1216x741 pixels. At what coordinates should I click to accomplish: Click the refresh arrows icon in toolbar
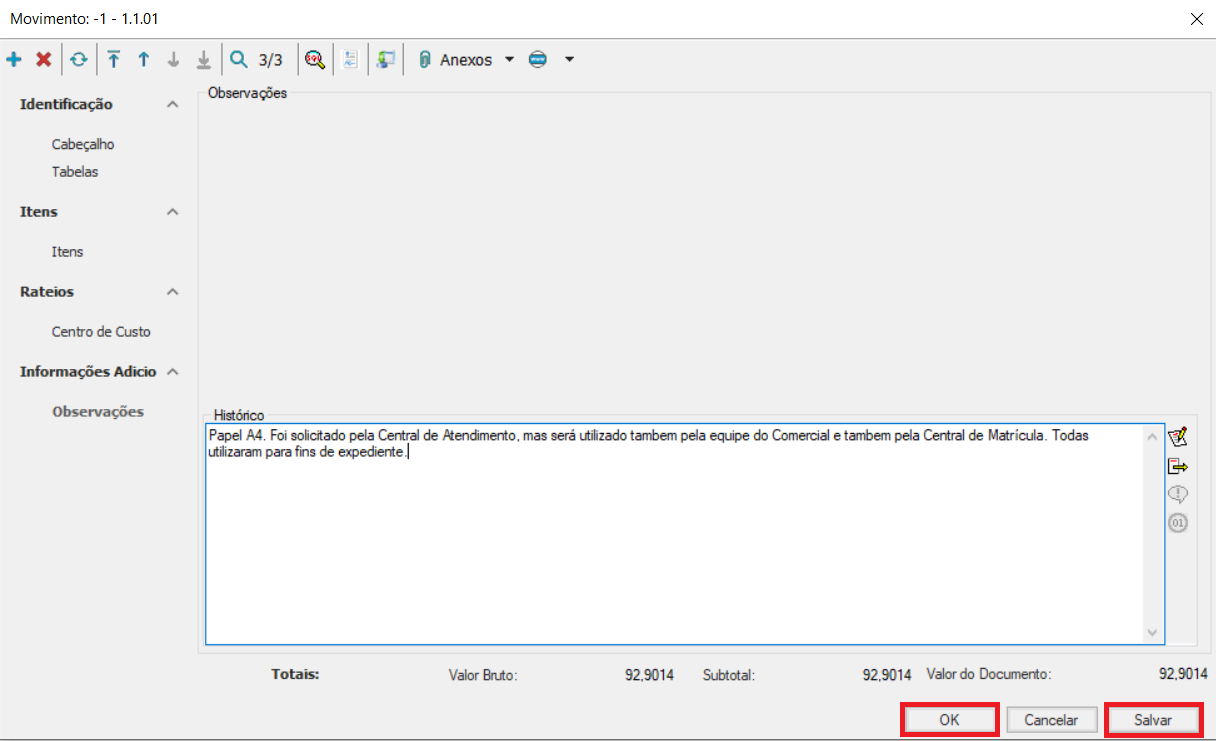point(78,60)
